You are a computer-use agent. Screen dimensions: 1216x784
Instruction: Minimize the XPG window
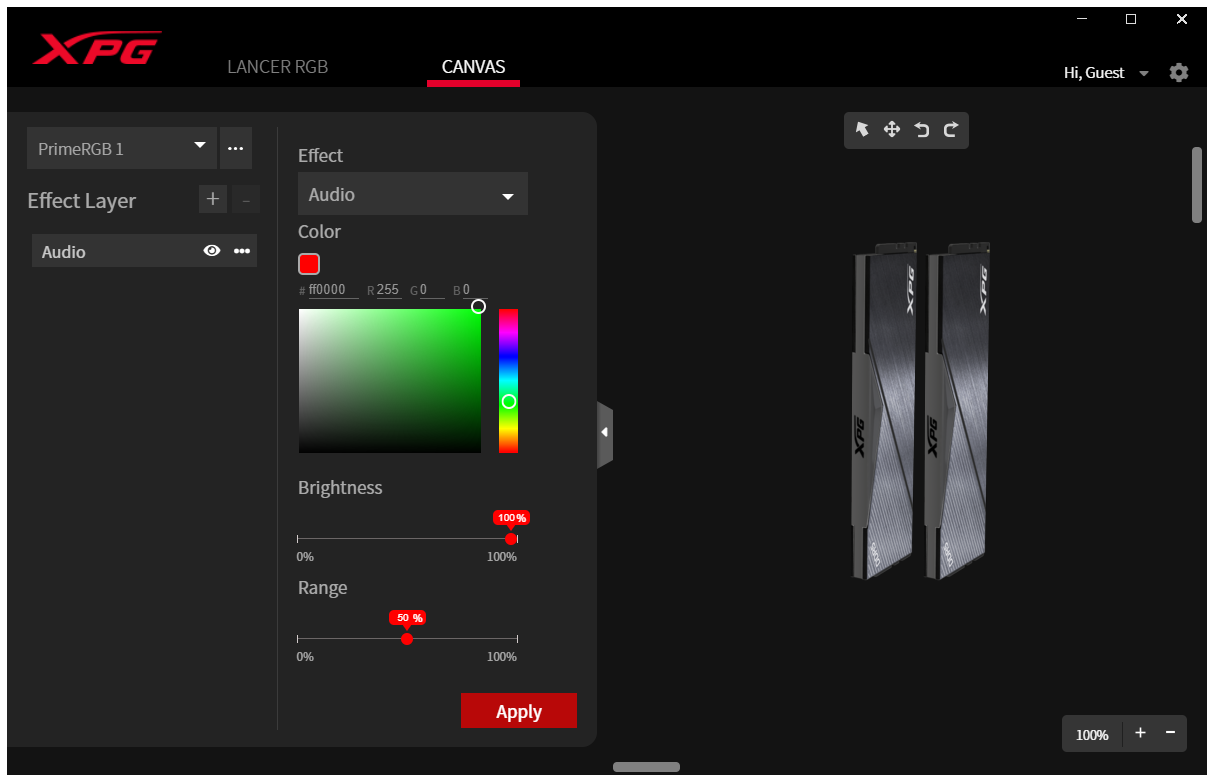click(x=1081, y=19)
